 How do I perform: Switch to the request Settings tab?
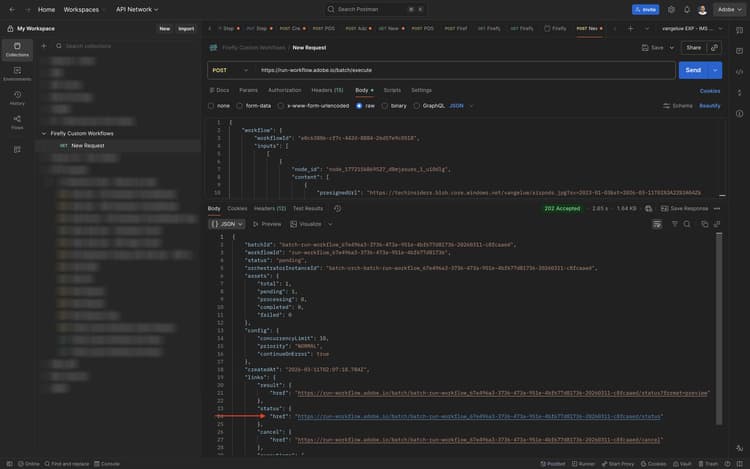point(421,90)
